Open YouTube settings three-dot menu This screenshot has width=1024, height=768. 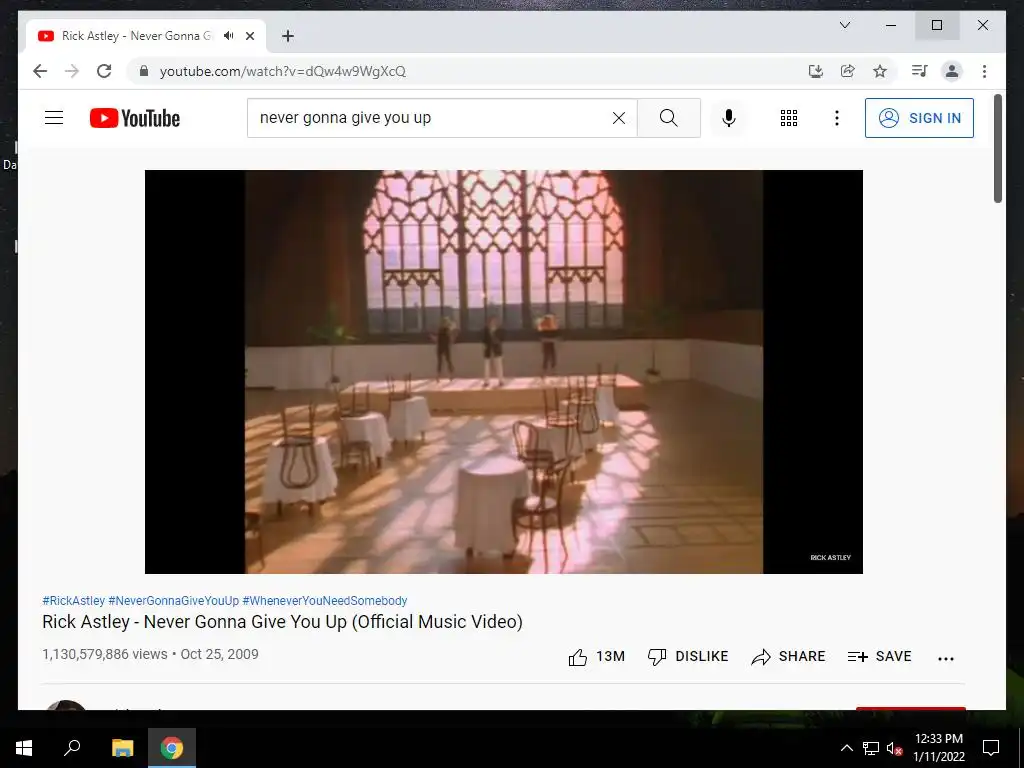tap(837, 118)
